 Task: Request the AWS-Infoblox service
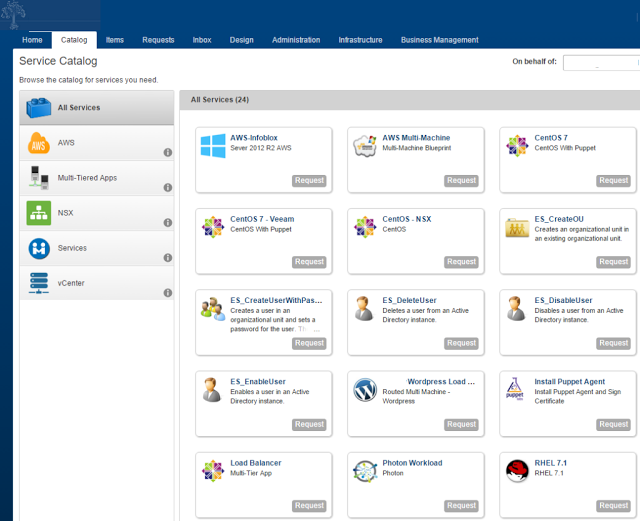tap(309, 180)
